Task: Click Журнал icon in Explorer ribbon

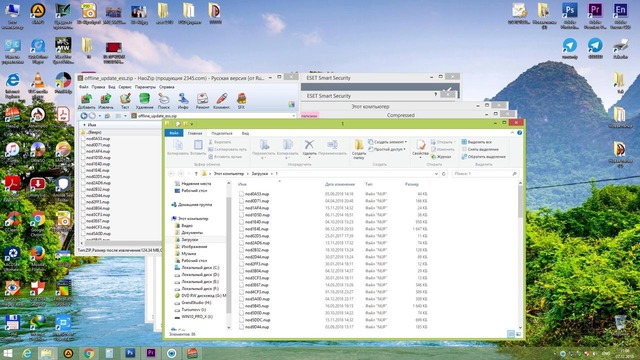Action: (x=441, y=157)
